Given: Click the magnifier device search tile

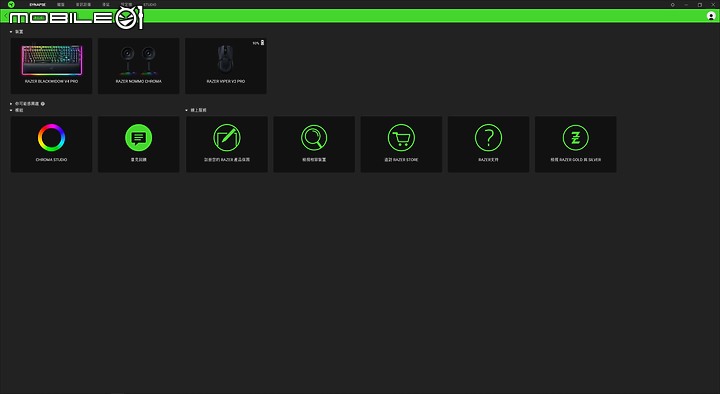Looking at the screenshot, I should [314, 144].
